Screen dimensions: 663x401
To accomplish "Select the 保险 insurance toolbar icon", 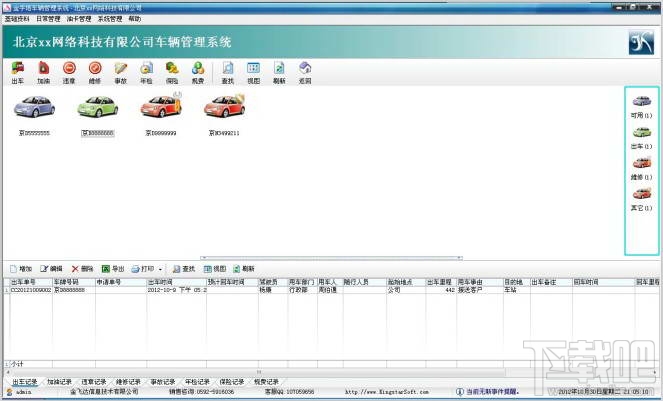I will click(x=172, y=73).
